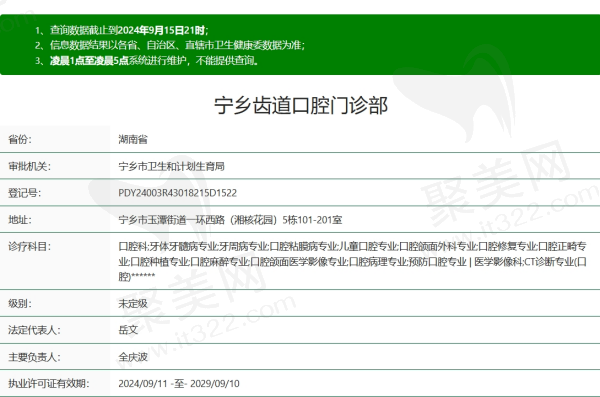Select the name 岳文
Viewport: 600px width, 397px height.
[128, 330]
